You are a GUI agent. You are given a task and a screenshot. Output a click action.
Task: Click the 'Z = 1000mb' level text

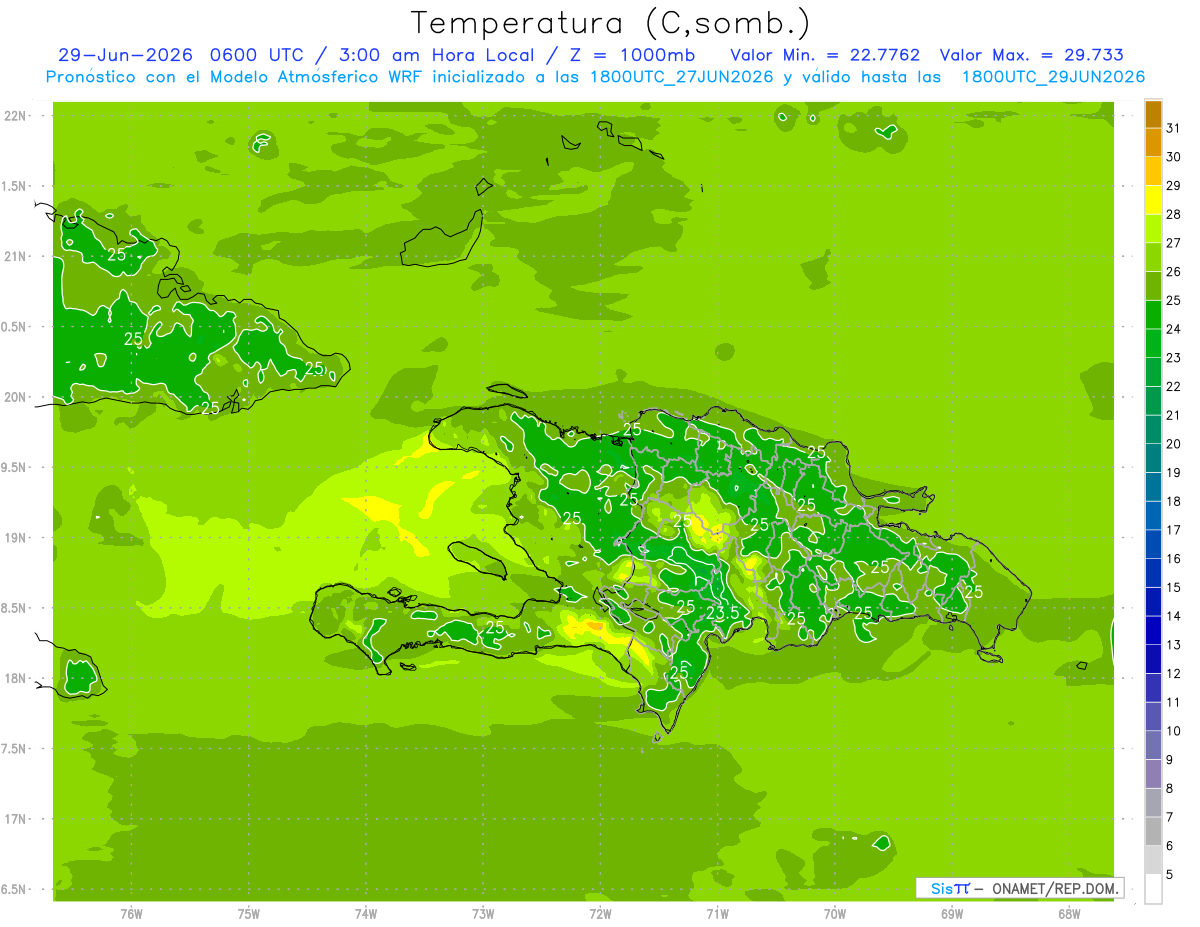tap(635, 55)
